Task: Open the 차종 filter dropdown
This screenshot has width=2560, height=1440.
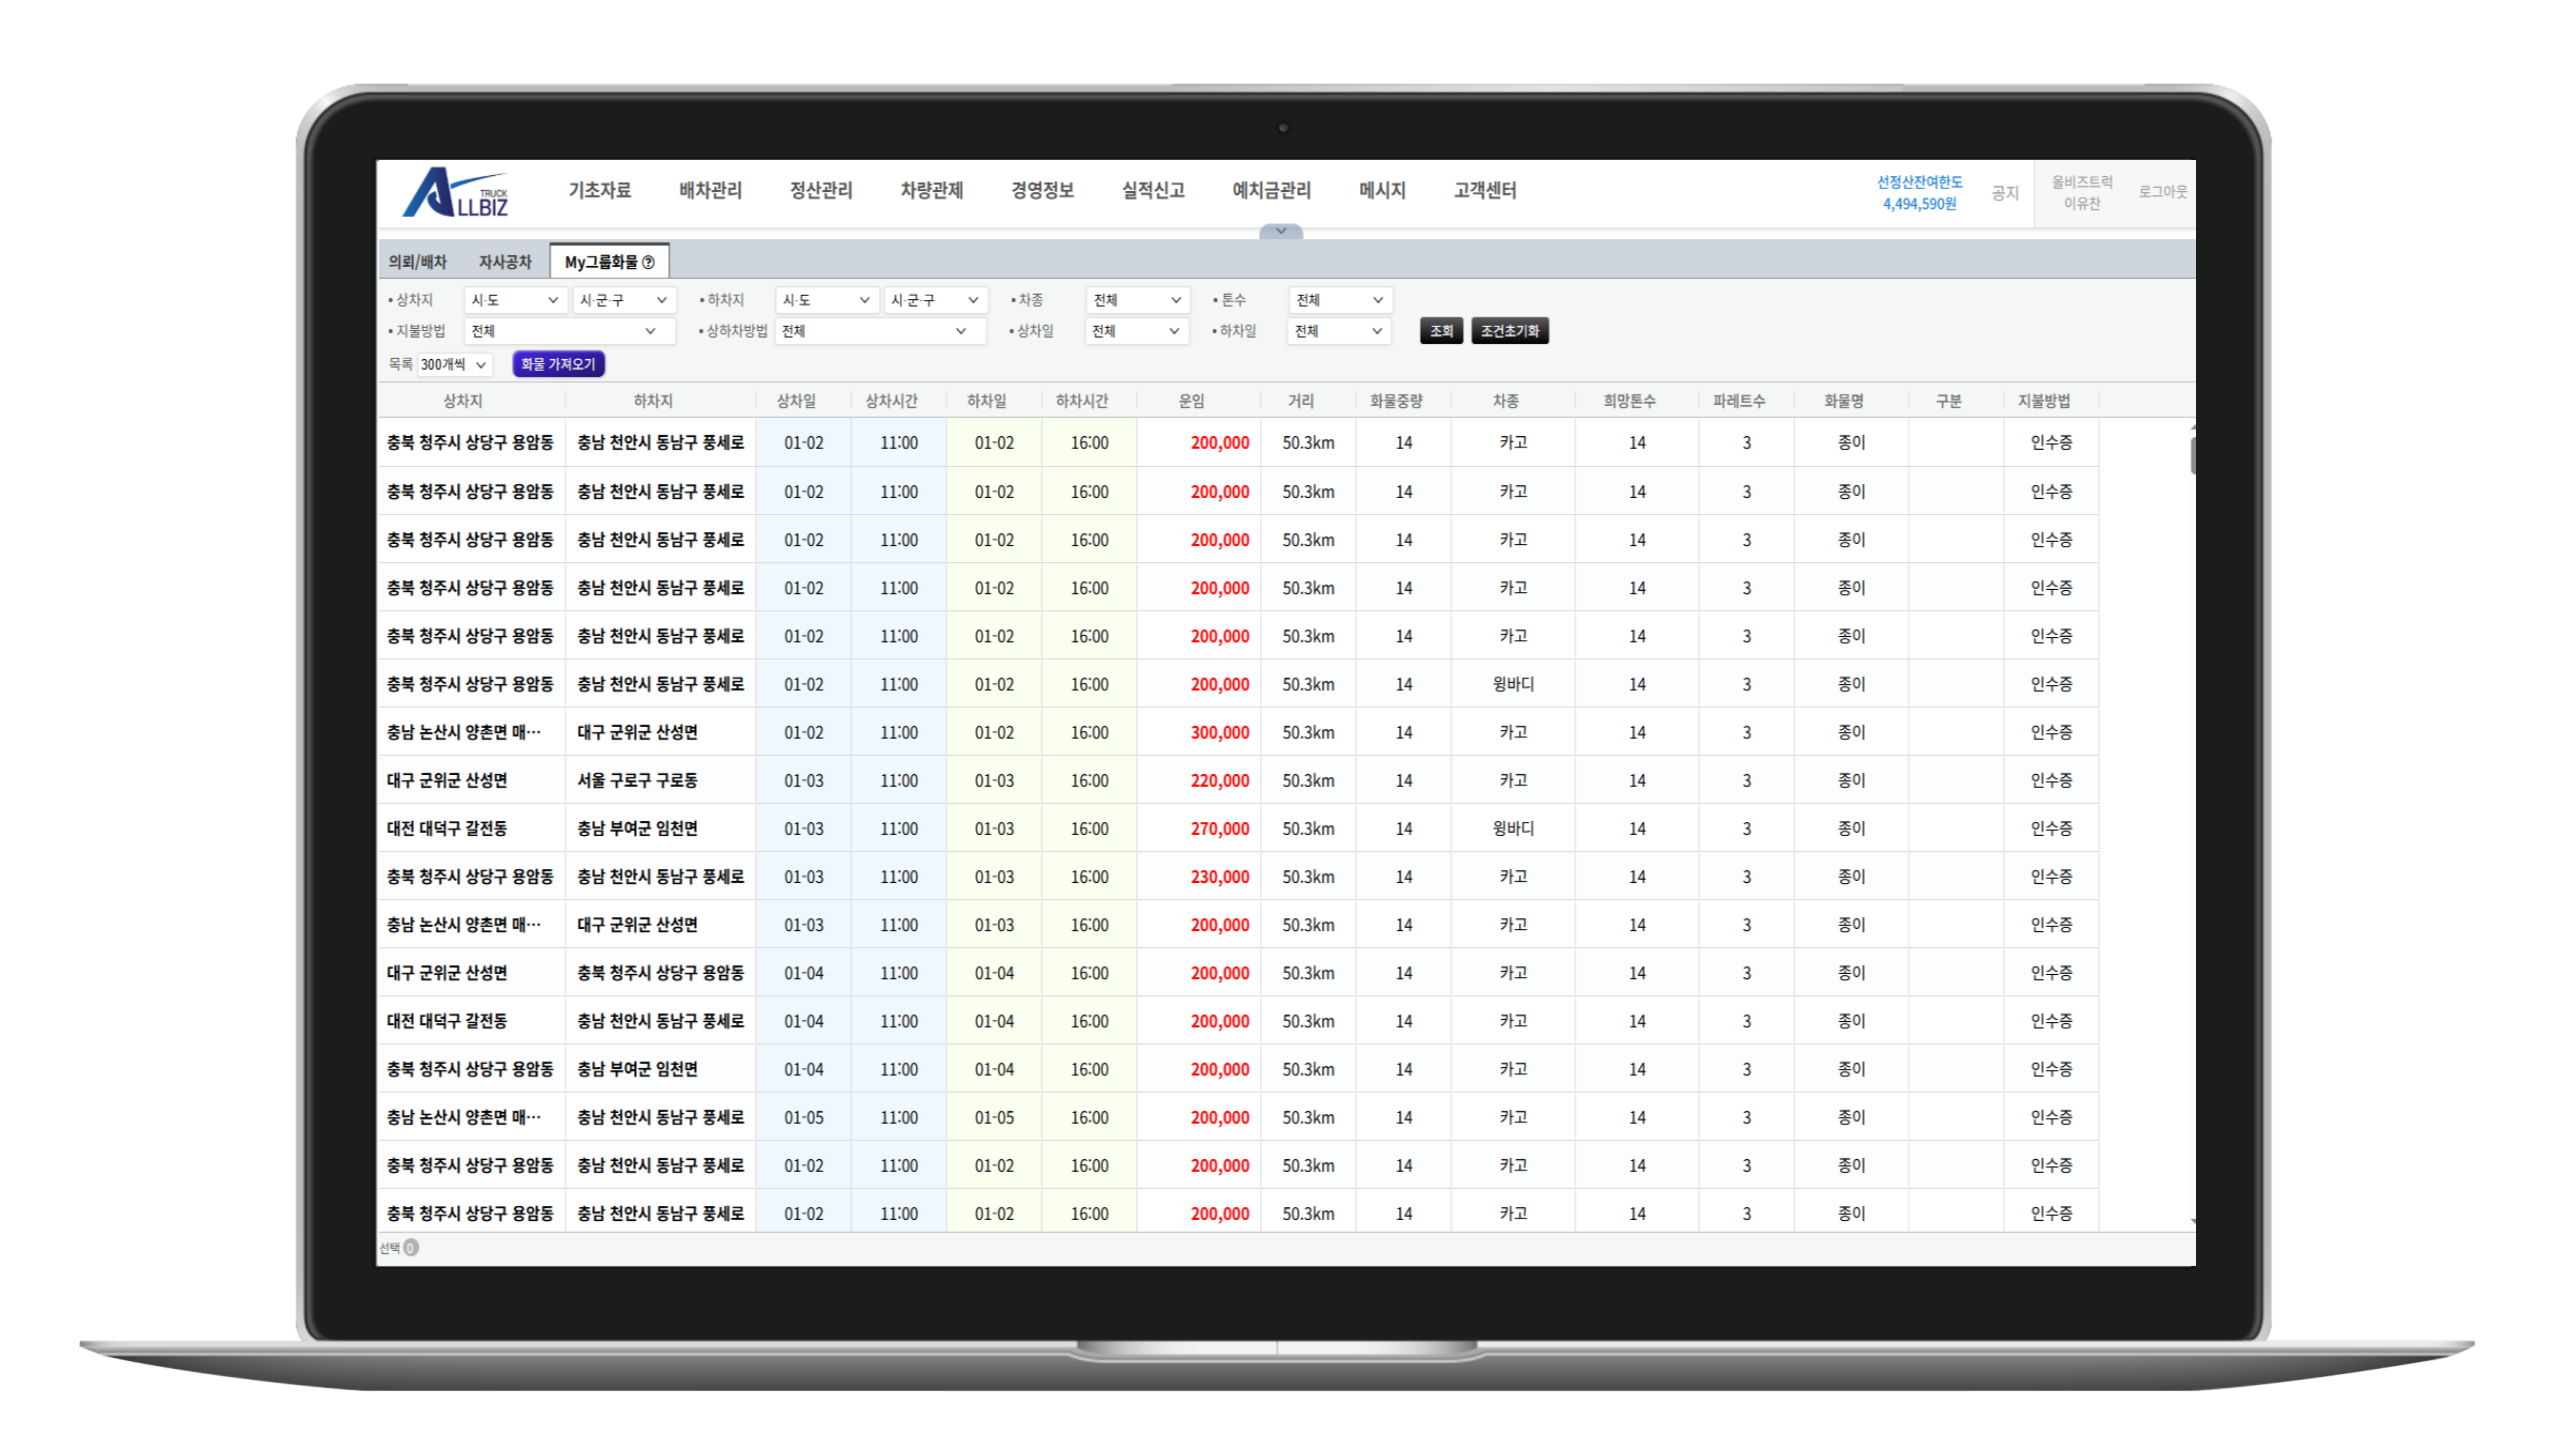Action: click(1137, 300)
